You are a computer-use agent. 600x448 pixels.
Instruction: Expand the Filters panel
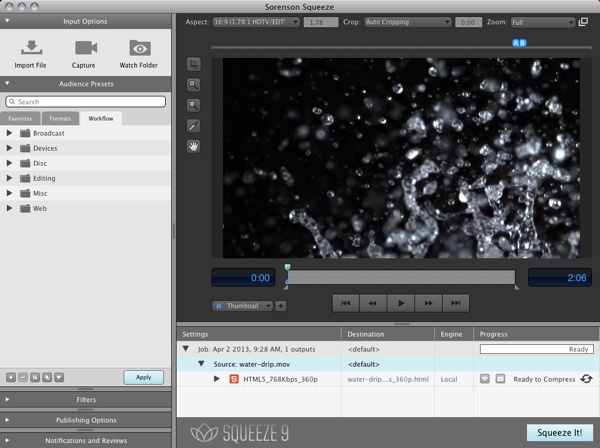point(86,400)
